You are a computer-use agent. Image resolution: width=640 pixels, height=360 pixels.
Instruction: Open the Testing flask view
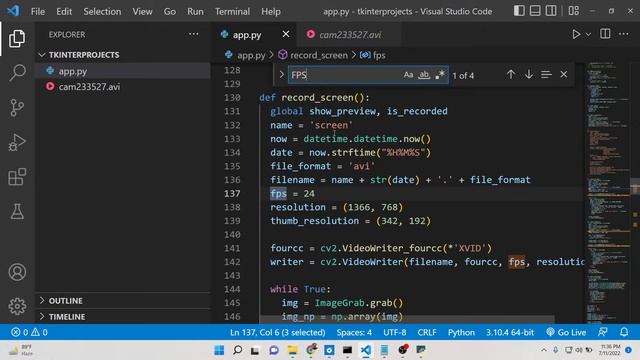coord(17,211)
